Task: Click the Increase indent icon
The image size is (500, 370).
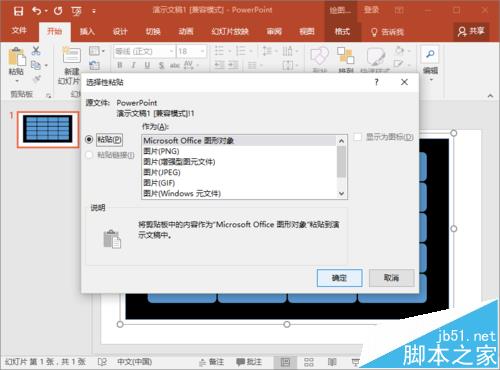Action: click(x=233, y=65)
